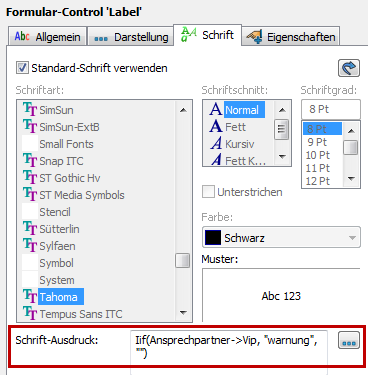Click the TrueType icon beside Snap ITC
The height and width of the screenshot is (375, 368).
pos(30,160)
